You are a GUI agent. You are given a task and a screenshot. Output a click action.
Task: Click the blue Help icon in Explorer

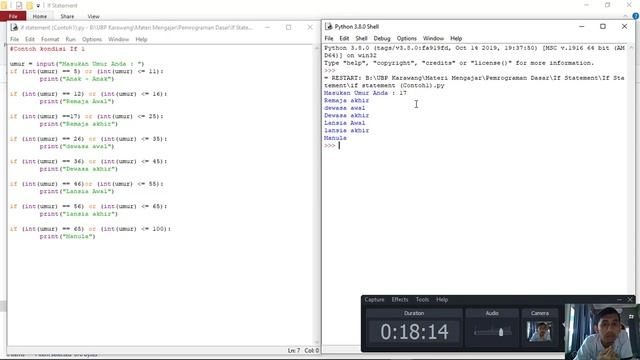click(x=636, y=16)
